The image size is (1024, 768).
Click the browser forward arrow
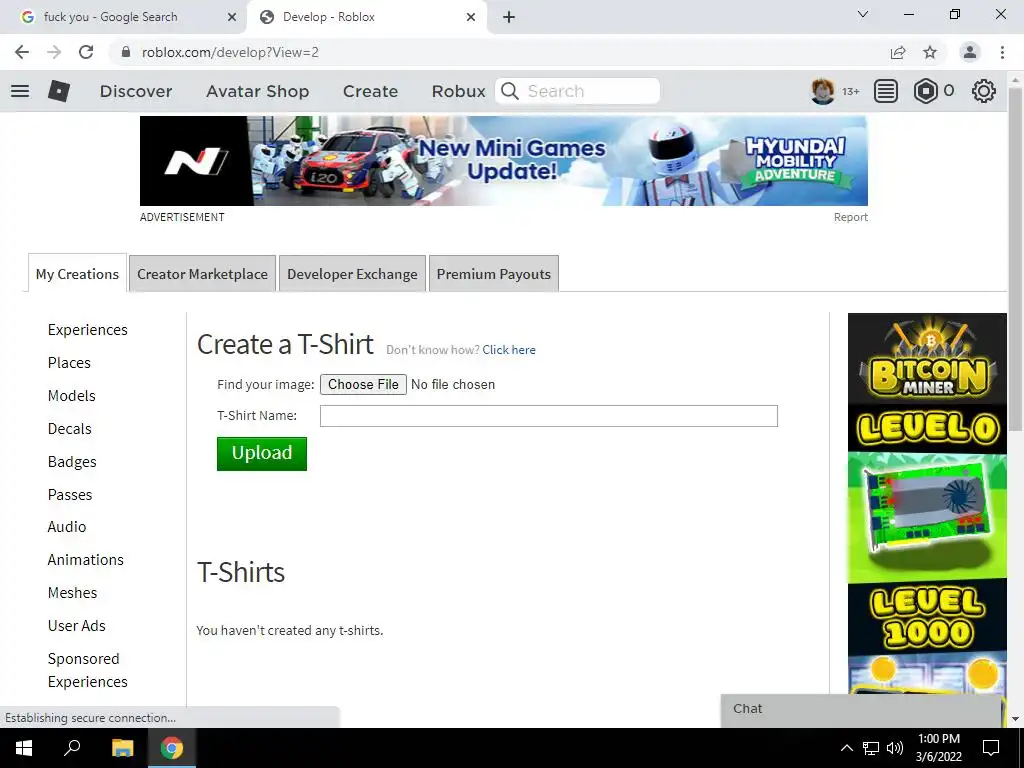(54, 52)
